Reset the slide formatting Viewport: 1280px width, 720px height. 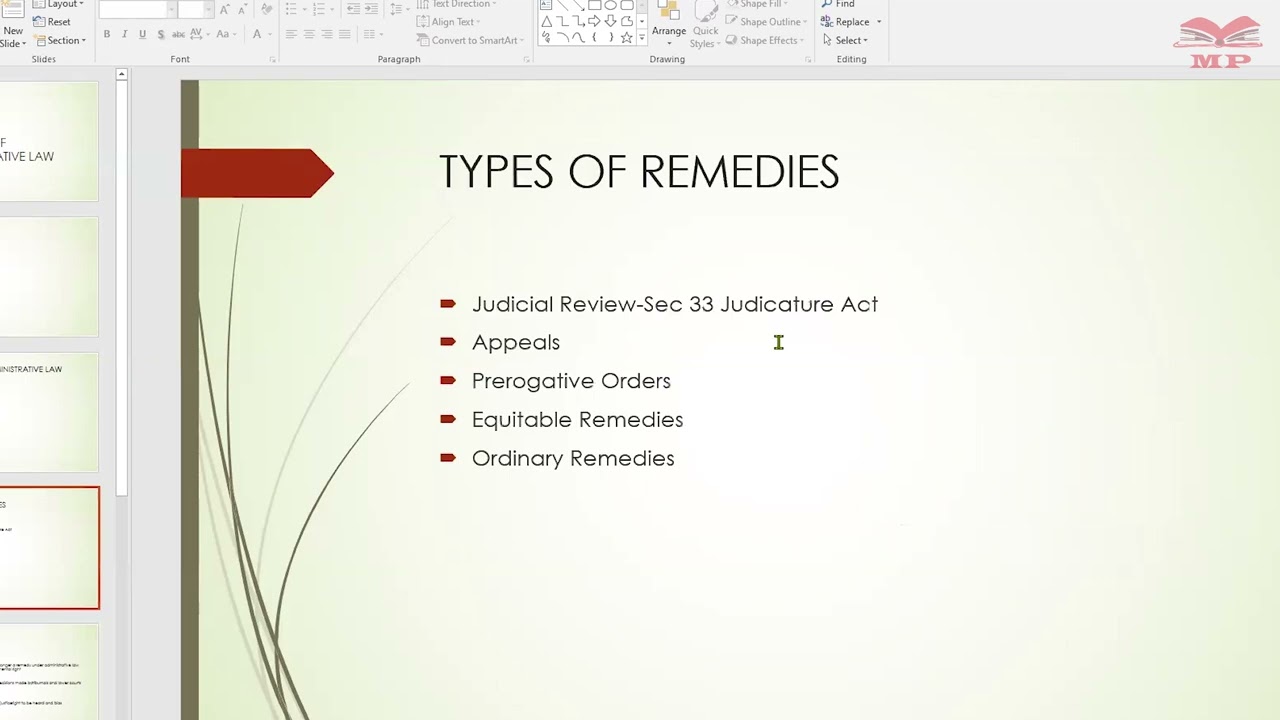tap(52, 22)
